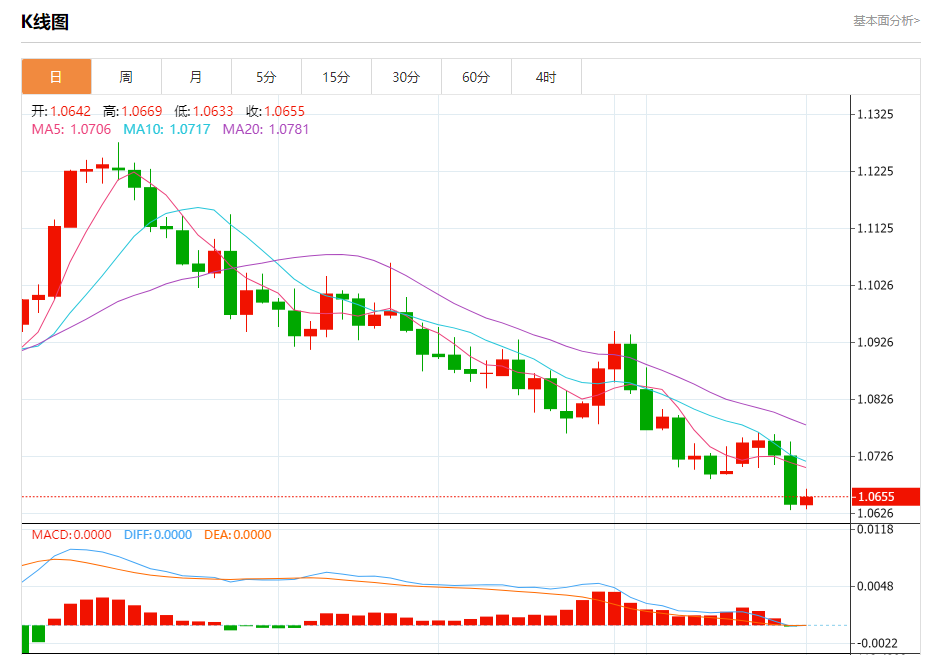
Task: Open the 基本面分析> link
Action: [x=886, y=21]
